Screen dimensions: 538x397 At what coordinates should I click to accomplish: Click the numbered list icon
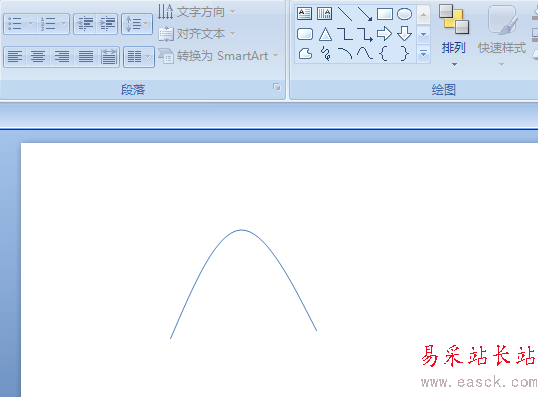48,24
